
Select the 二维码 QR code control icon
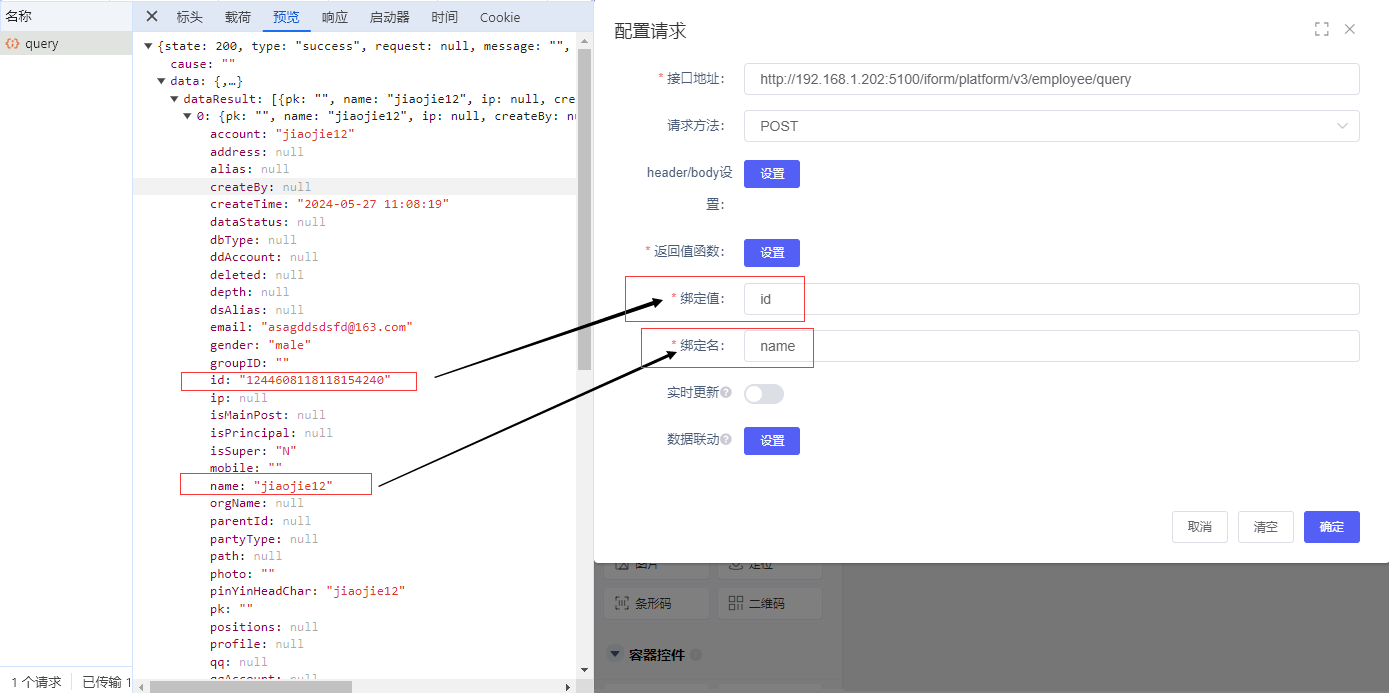(736, 603)
